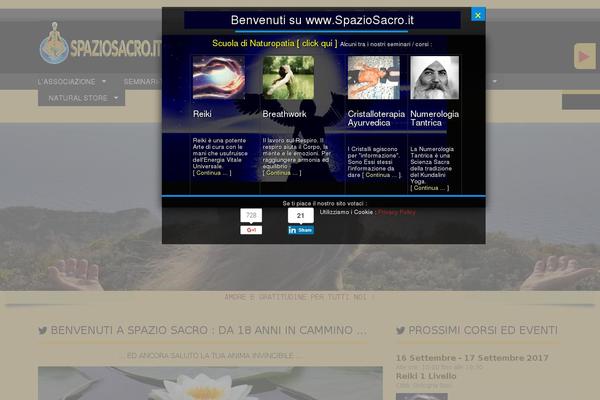Click the Benvenuti su www.SpazioSacro.it title
This screenshot has height=400, width=600.
(x=322, y=20)
